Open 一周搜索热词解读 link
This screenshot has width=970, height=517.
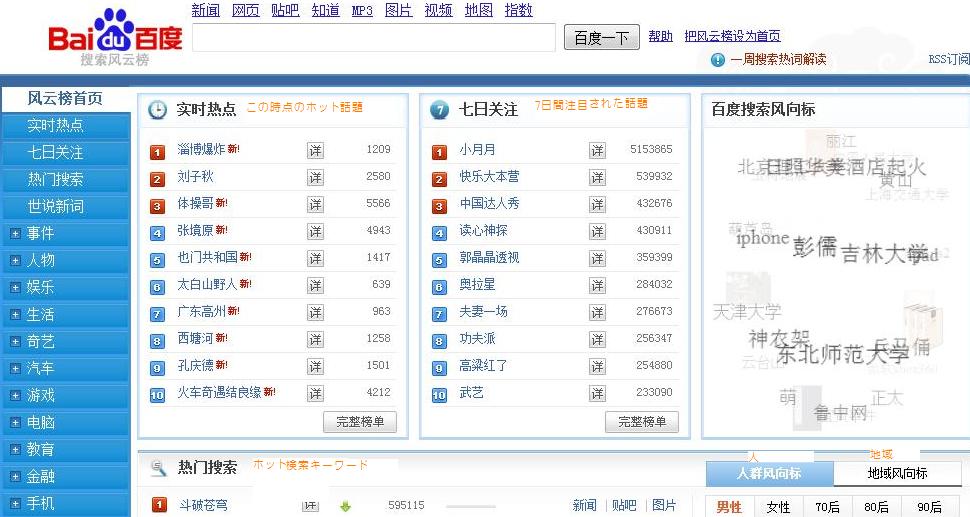click(778, 60)
